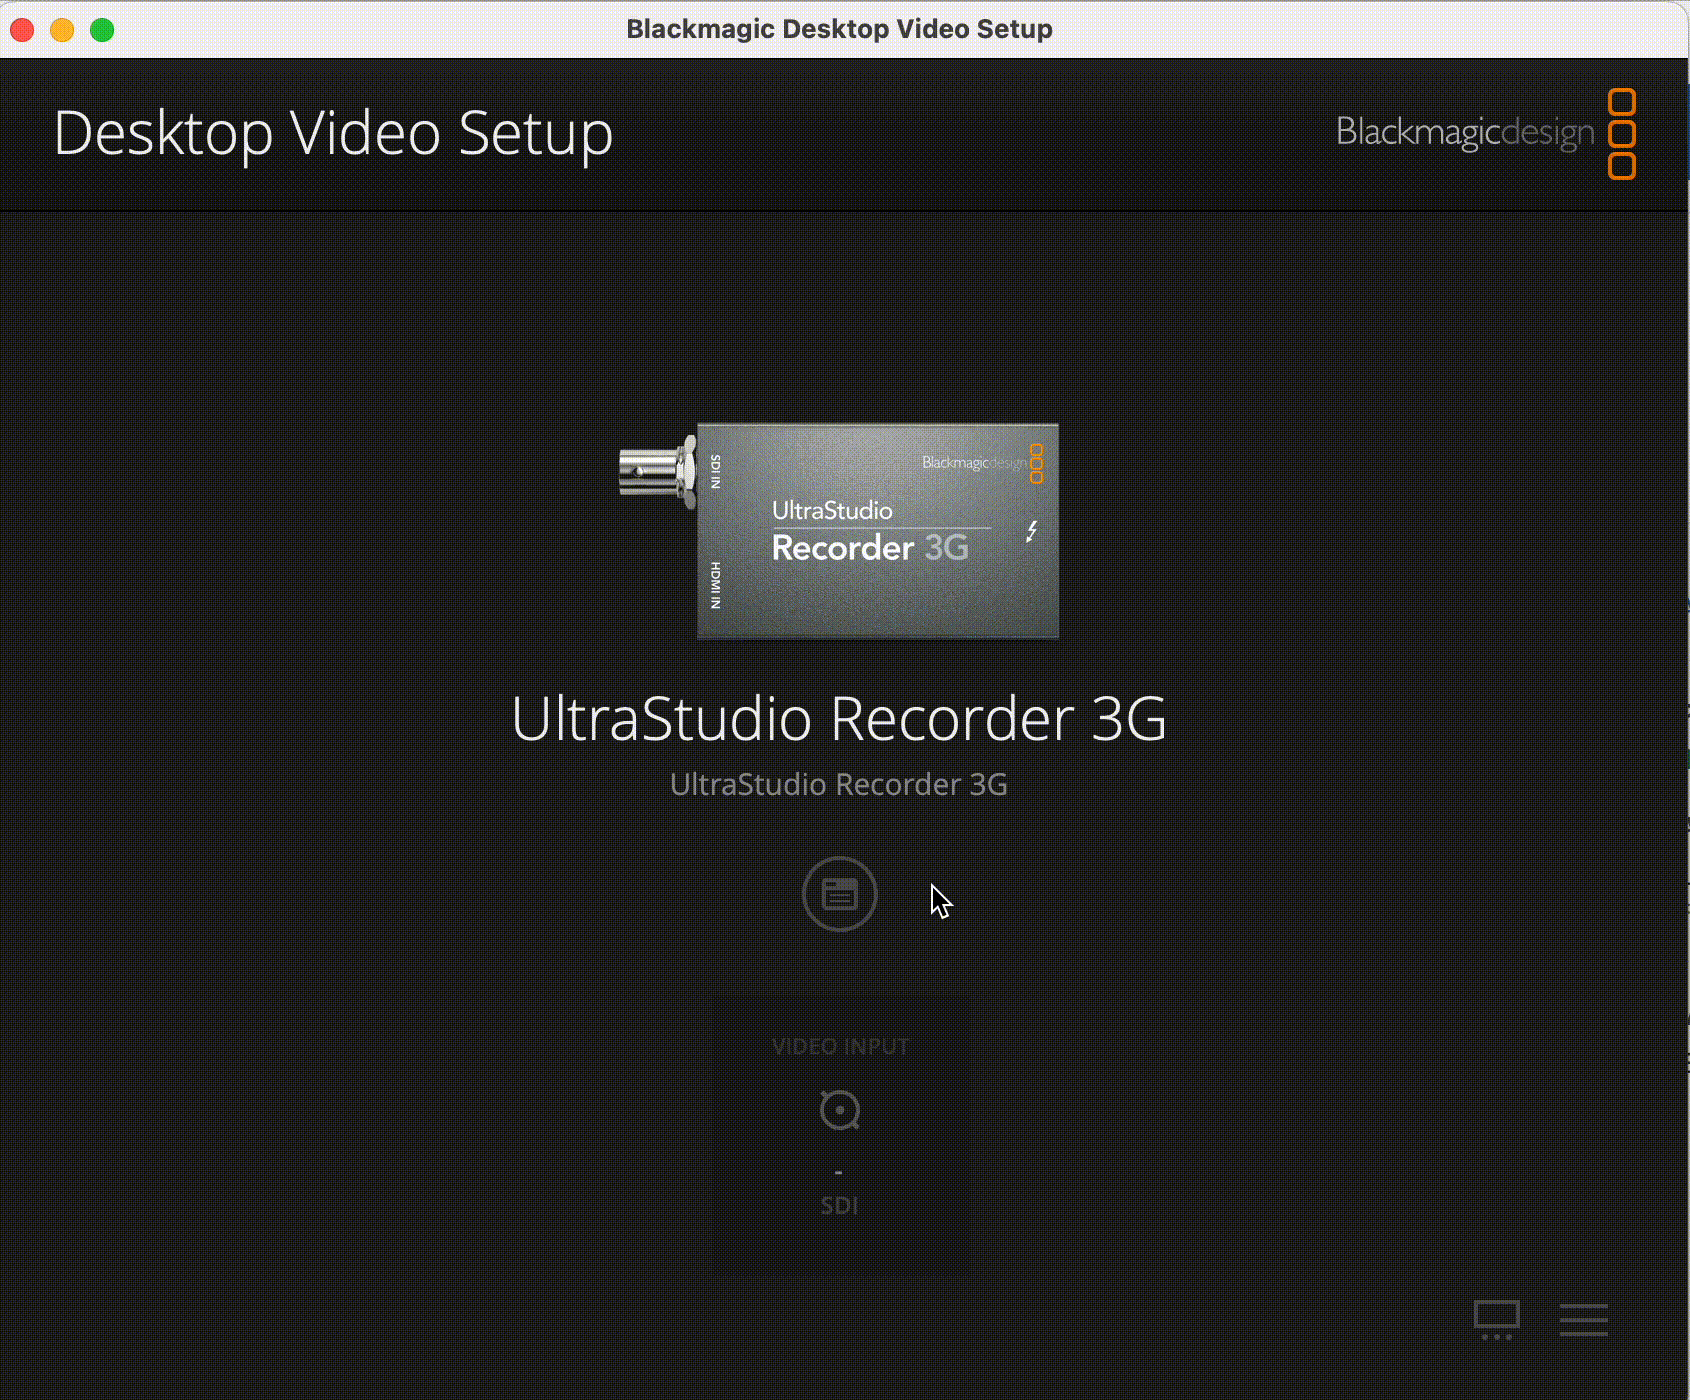Click the VIDEO INPUT label
Viewport: 1690px width, 1400px height.
coord(840,1047)
